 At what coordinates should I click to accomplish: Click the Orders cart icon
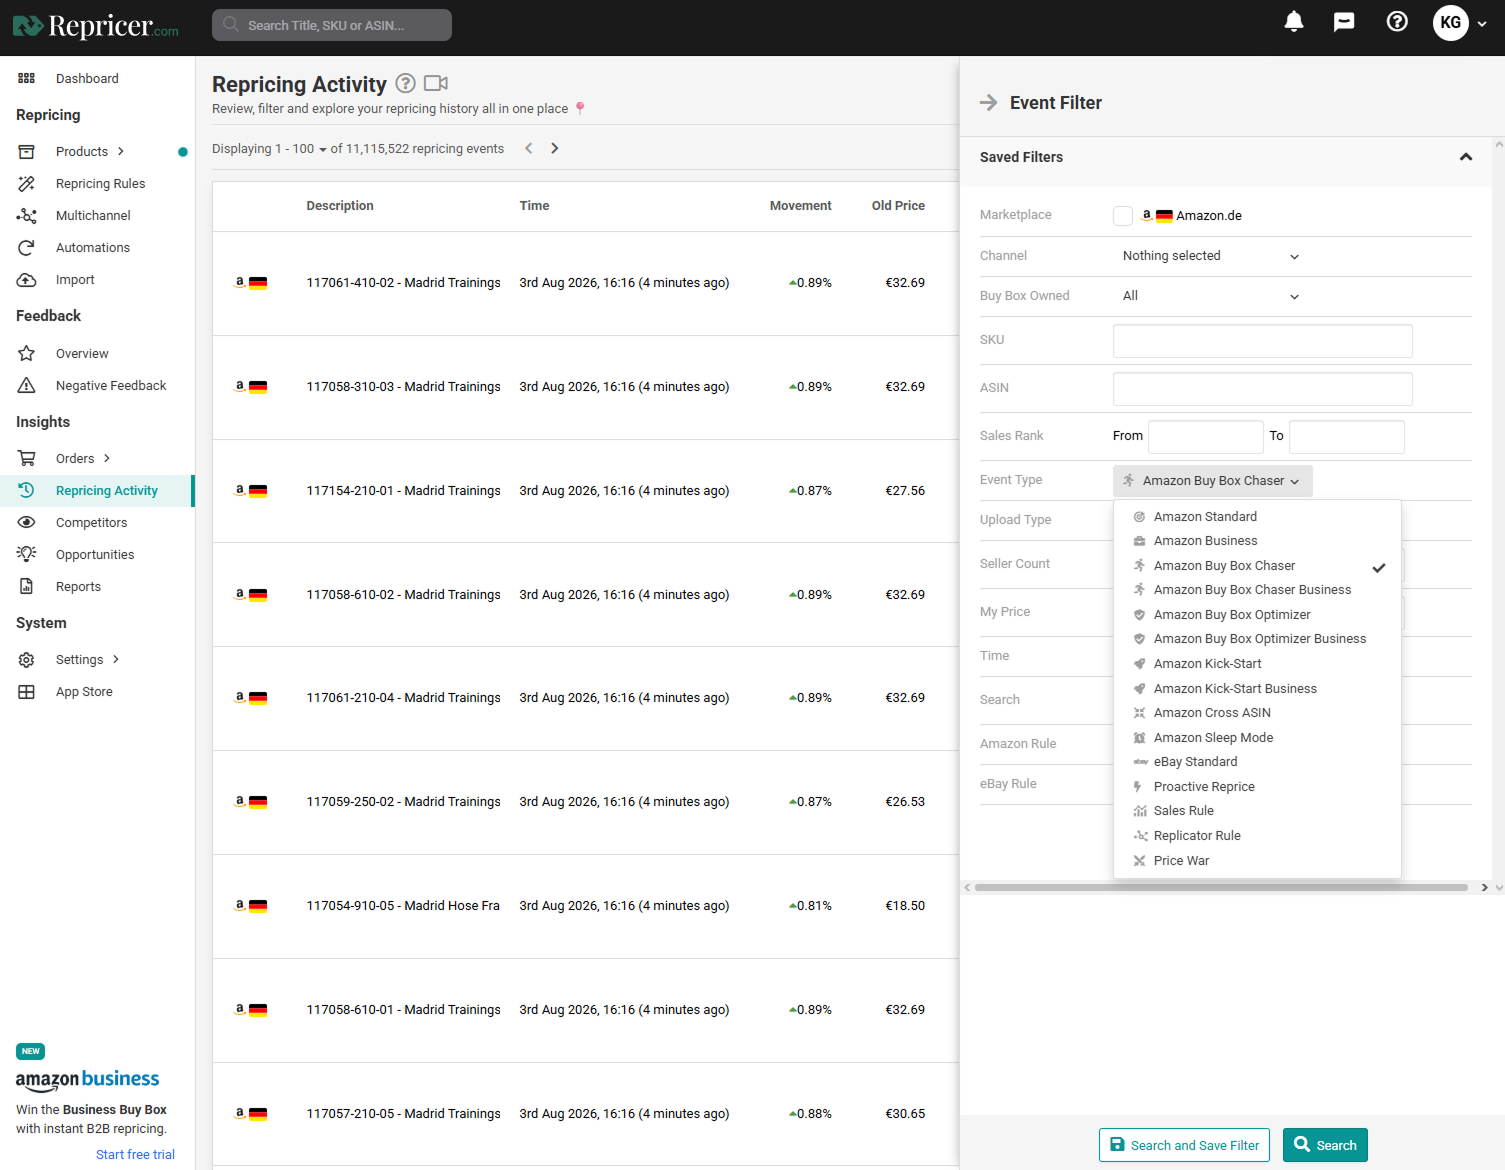pyautogui.click(x=27, y=459)
